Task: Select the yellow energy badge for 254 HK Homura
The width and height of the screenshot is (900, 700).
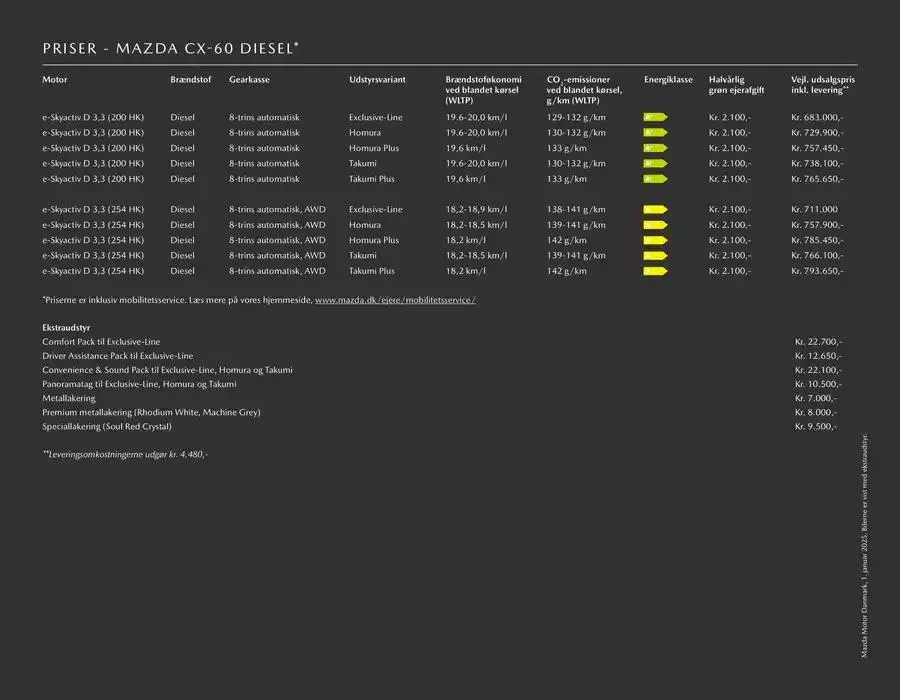Action: click(x=655, y=225)
